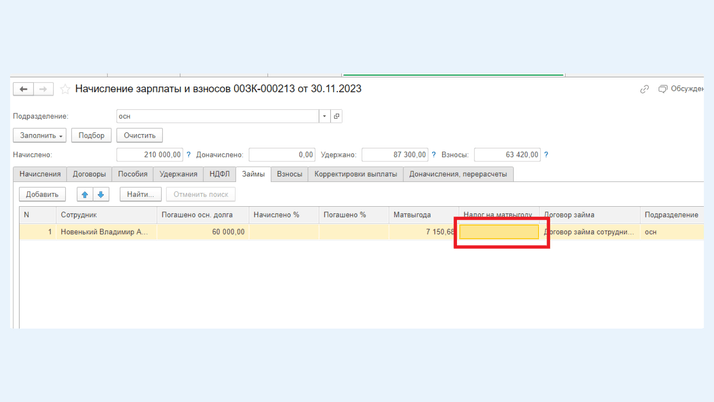Click the back navigation arrow

pyautogui.click(x=23, y=89)
